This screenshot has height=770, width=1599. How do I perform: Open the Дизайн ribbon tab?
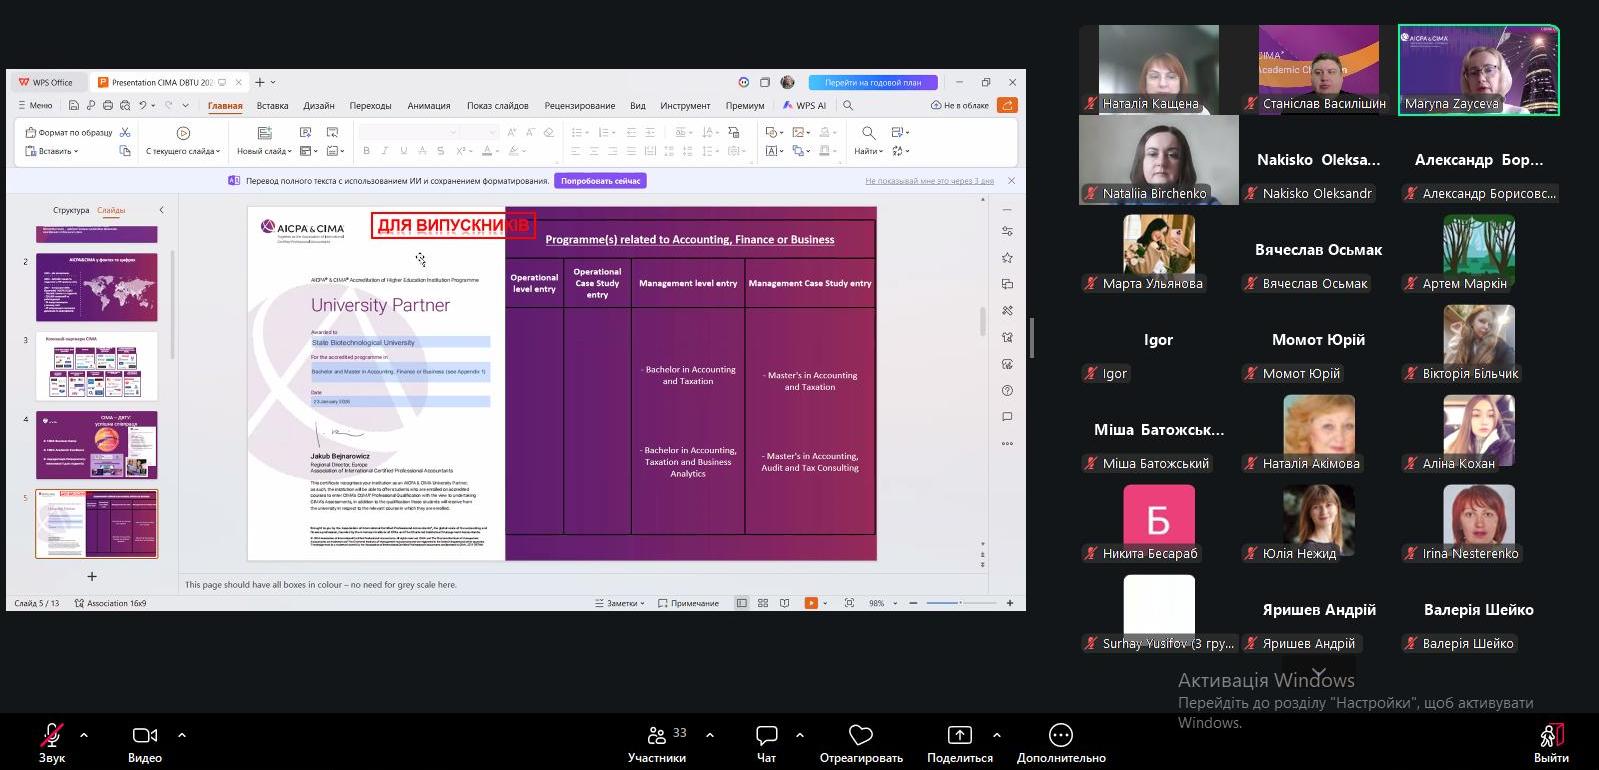click(319, 106)
